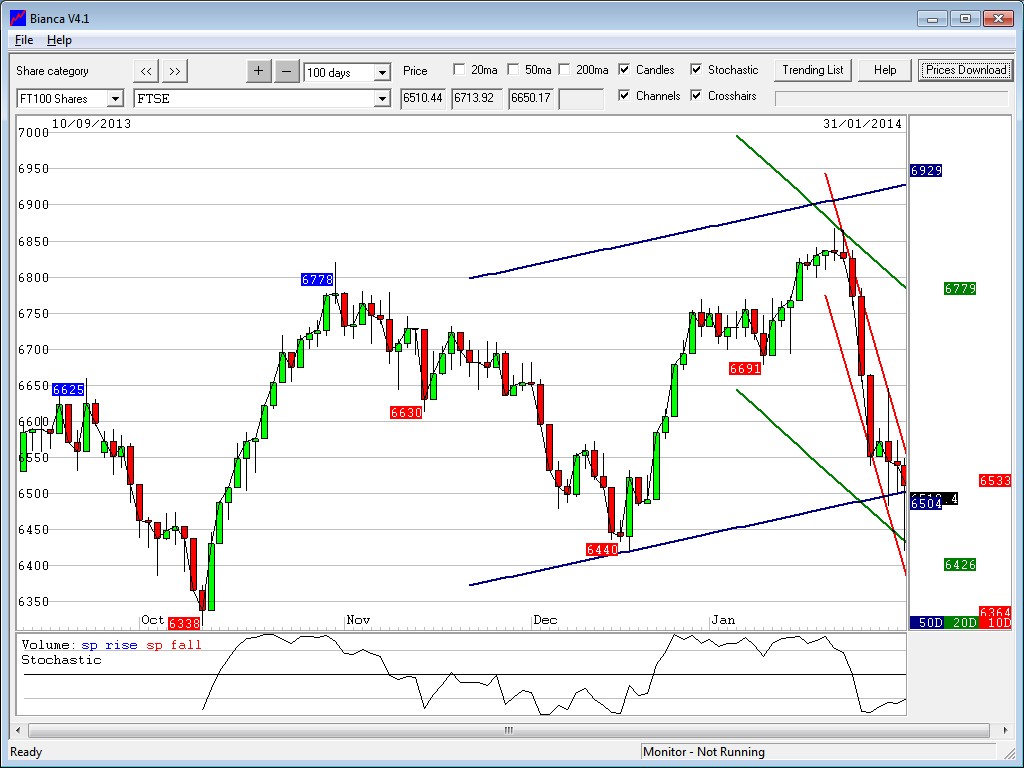The width and height of the screenshot is (1024, 768).
Task: Turn off the Candles checkbox
Action: click(625, 70)
